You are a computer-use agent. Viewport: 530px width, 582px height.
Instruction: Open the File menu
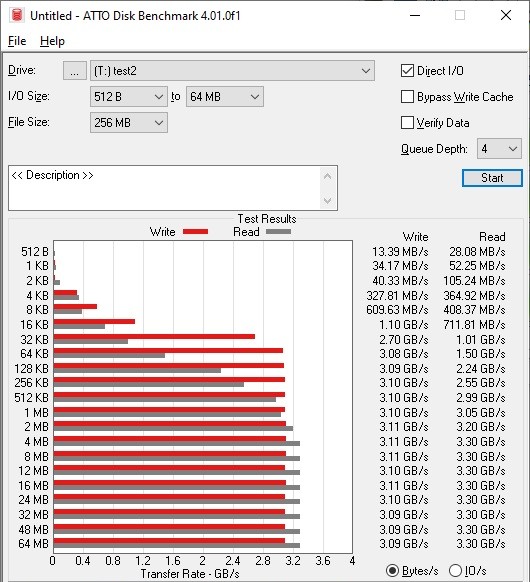click(x=17, y=41)
